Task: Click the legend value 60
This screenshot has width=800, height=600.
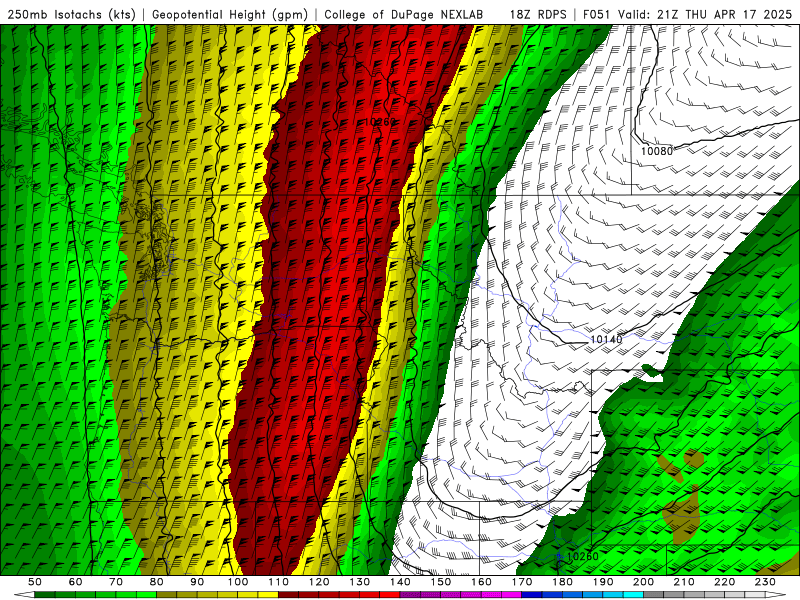Action: (x=76, y=582)
